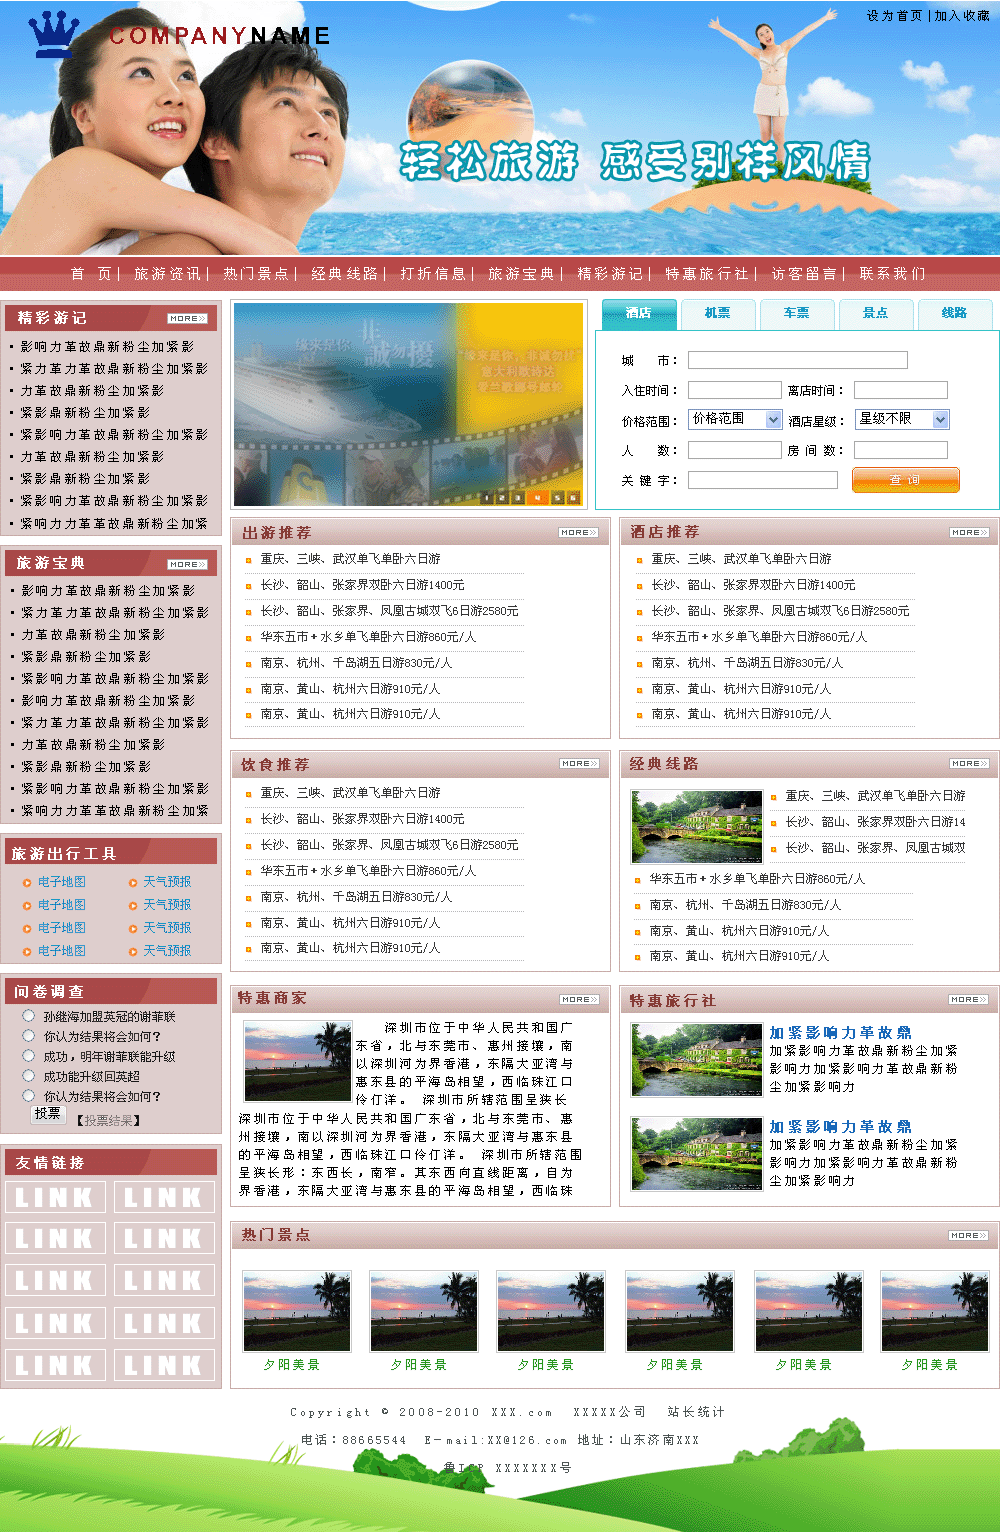Submit the survey with 投票 button

tap(48, 1114)
